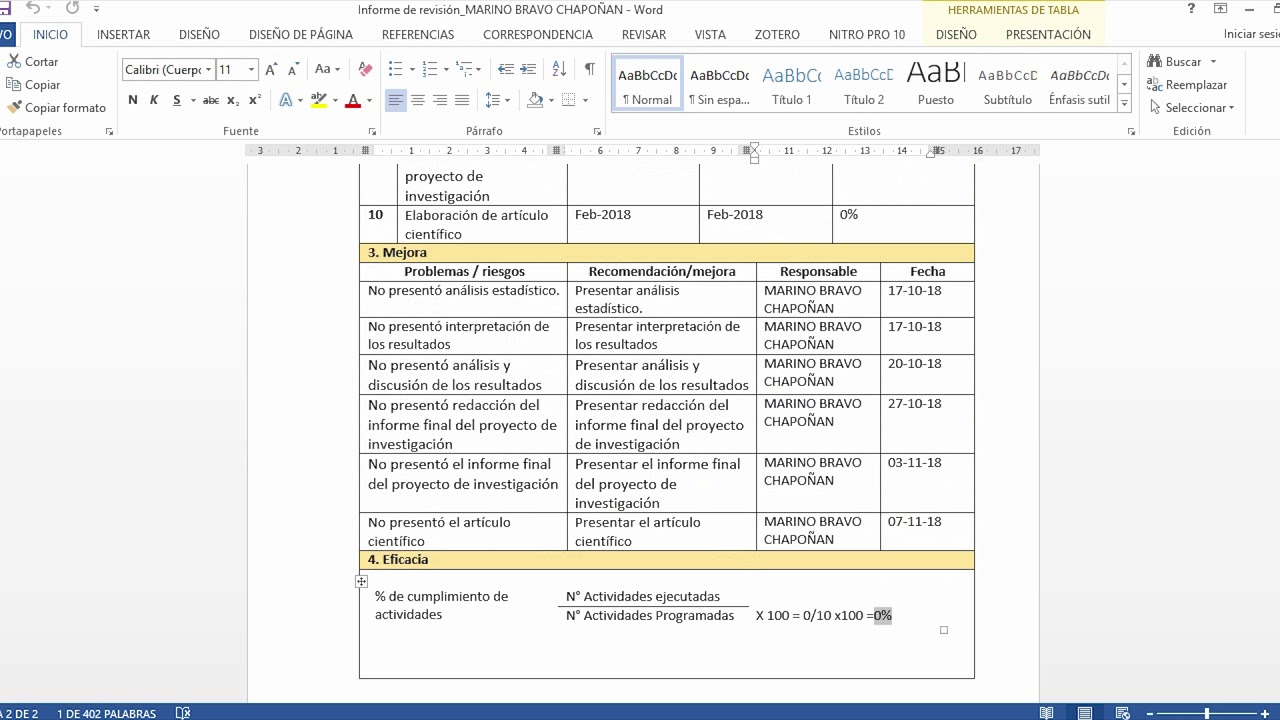Align the text to the right
1280x720 pixels.
(x=440, y=100)
